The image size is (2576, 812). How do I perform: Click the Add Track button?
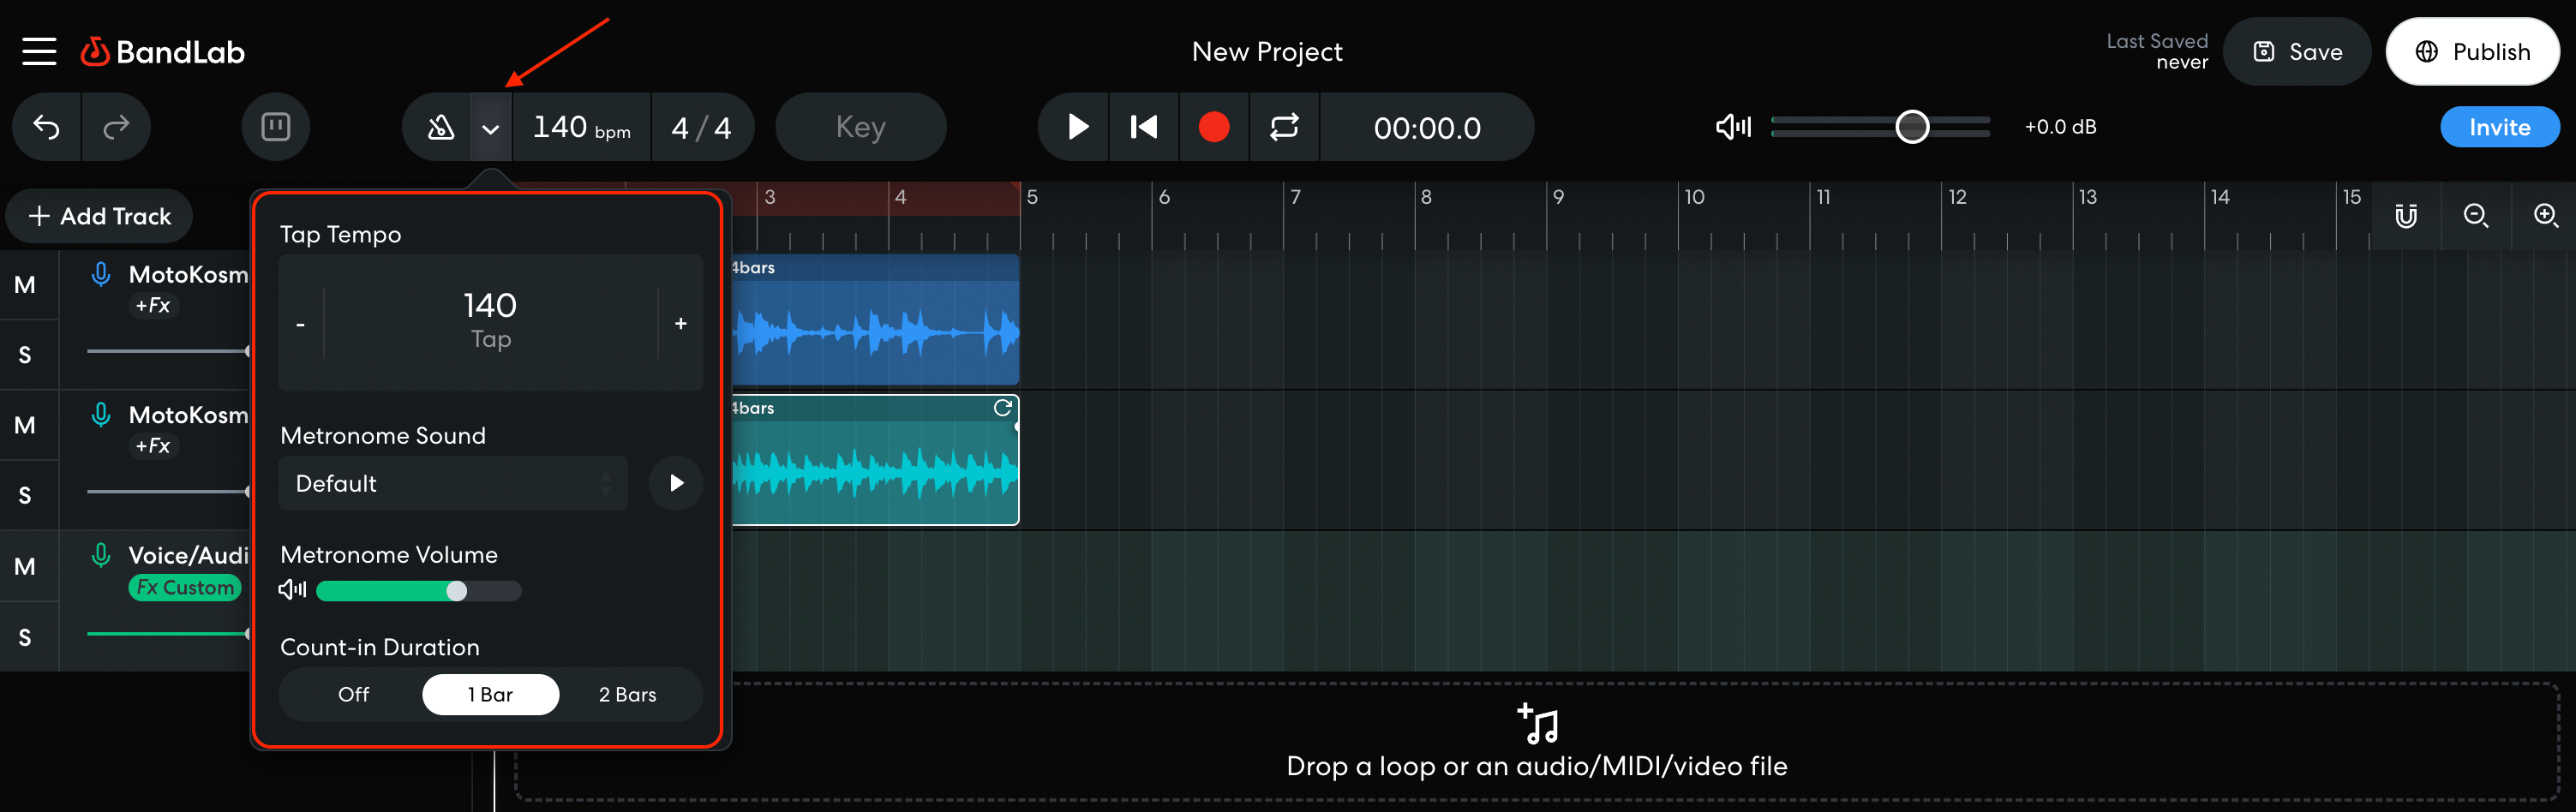tap(98, 216)
